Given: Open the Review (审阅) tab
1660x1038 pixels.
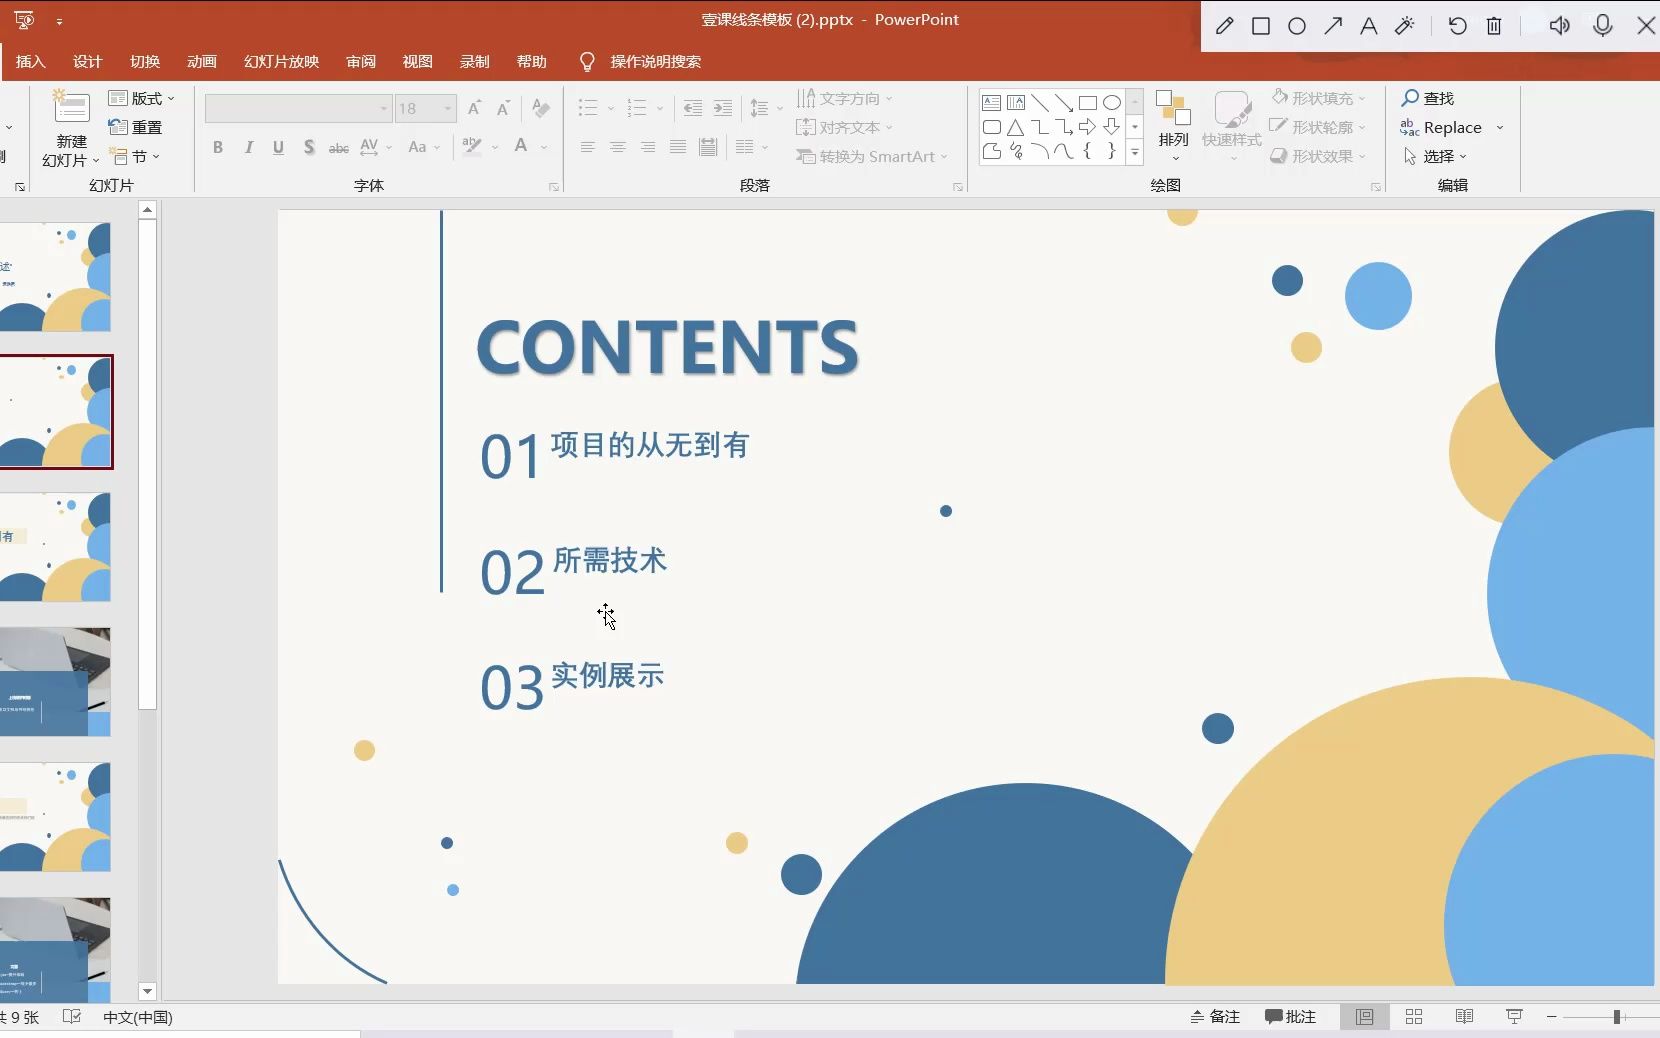Looking at the screenshot, I should pyautogui.click(x=361, y=61).
